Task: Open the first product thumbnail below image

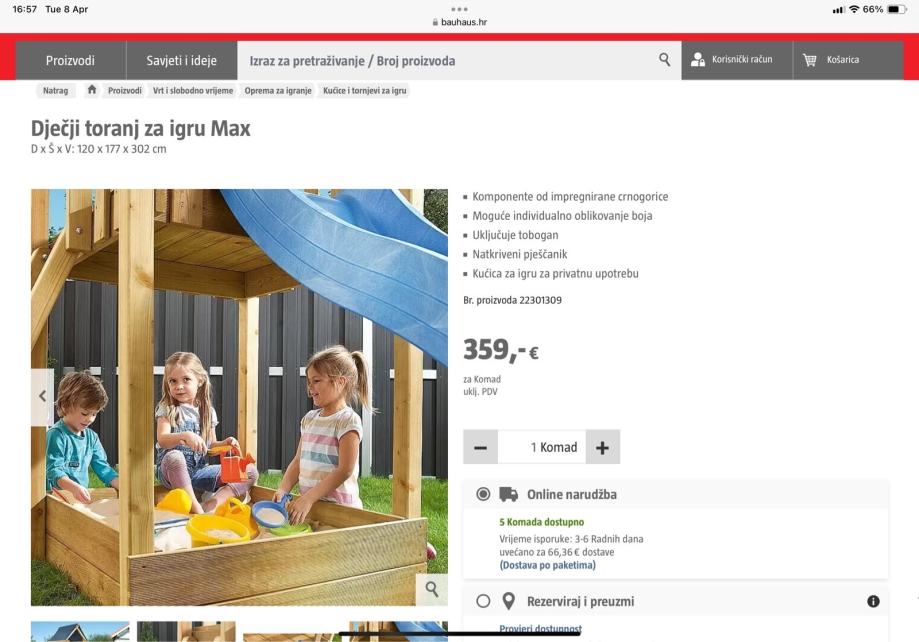Action: click(x=80, y=631)
